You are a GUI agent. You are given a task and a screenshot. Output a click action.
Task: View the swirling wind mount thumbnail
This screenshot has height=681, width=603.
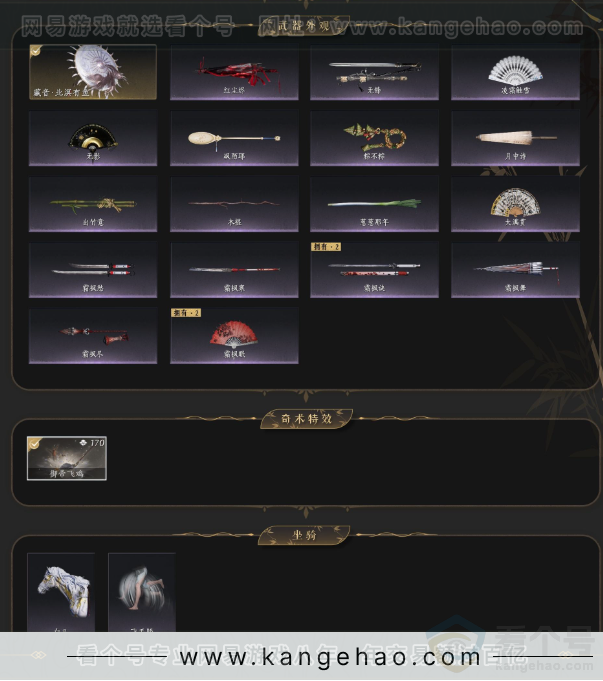click(x=142, y=592)
